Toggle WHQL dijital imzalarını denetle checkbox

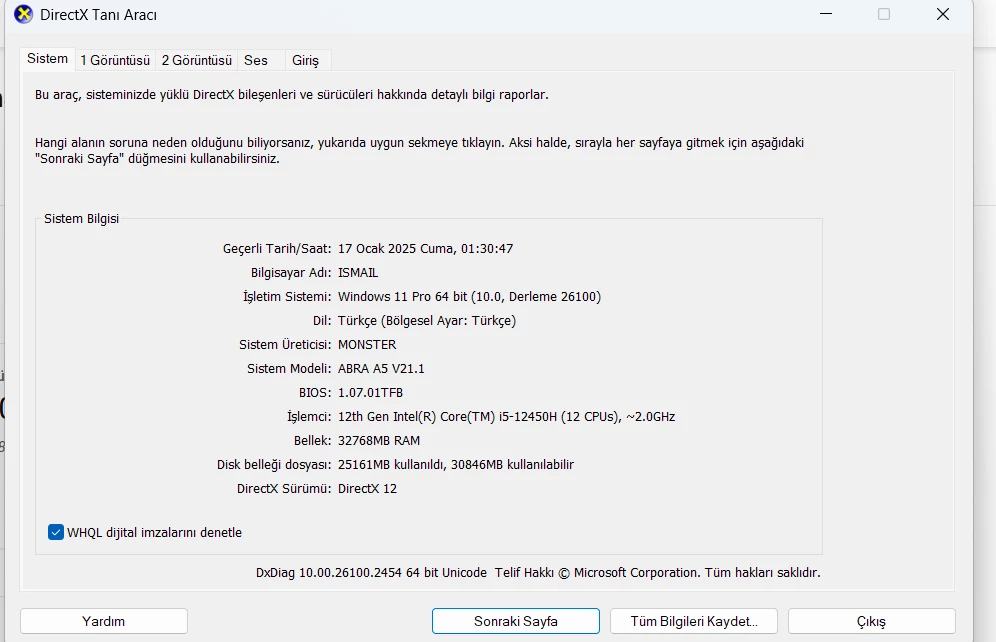pos(56,532)
